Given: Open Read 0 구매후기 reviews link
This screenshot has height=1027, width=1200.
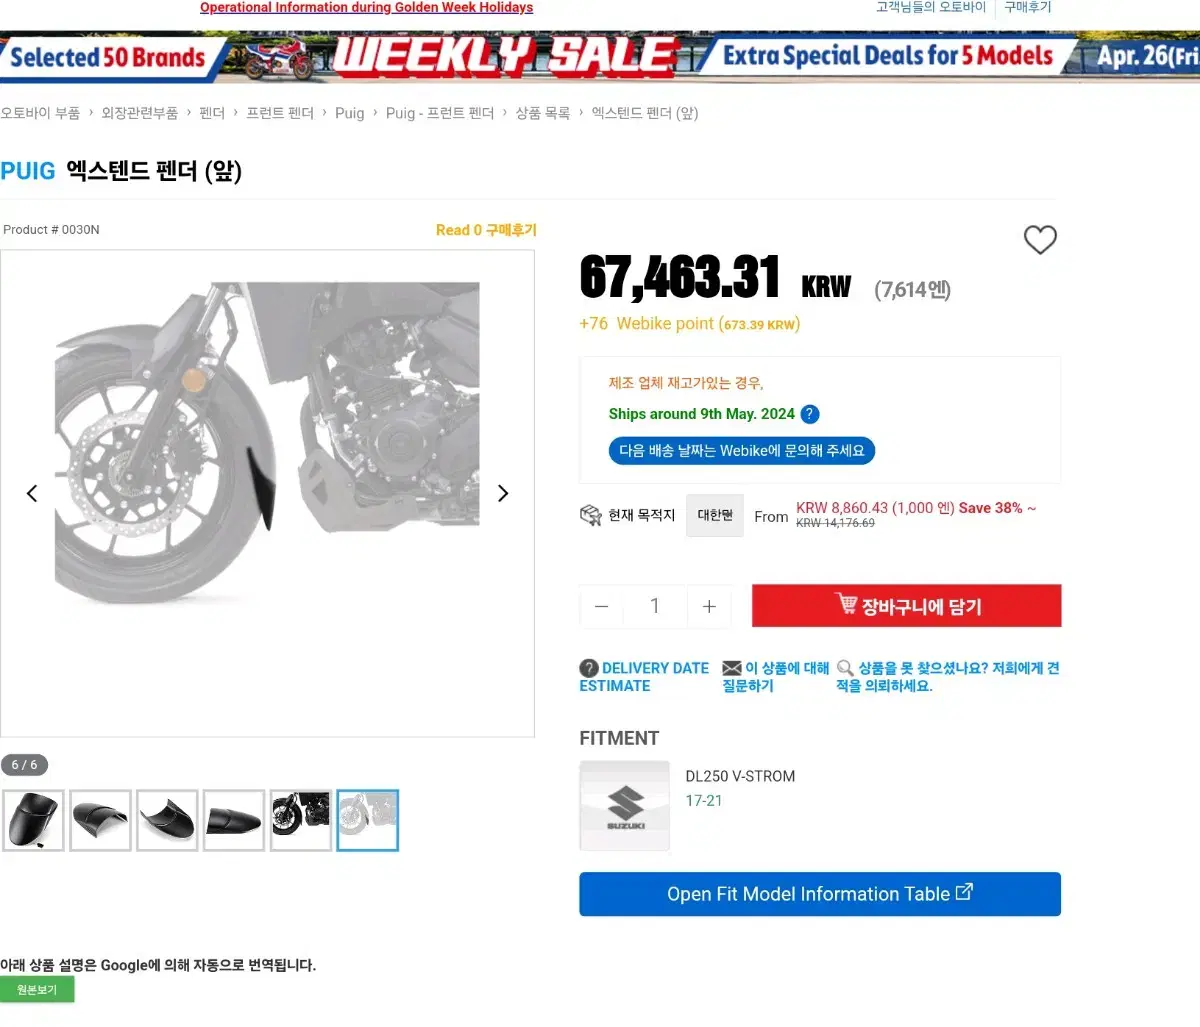Looking at the screenshot, I should 486,230.
